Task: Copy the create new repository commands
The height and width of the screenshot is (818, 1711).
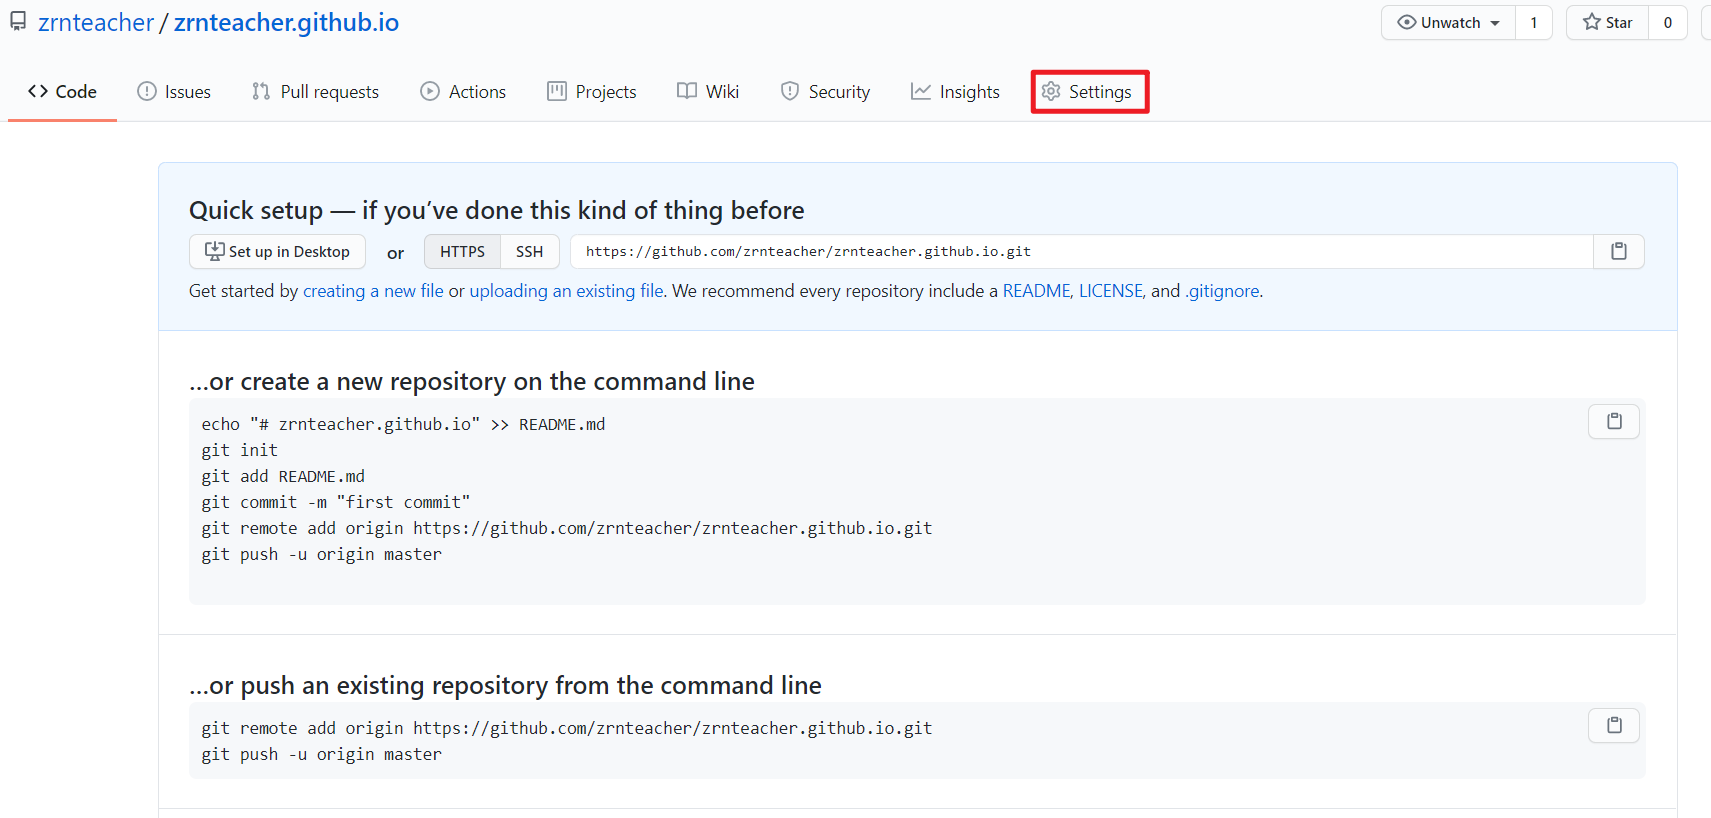Action: (x=1613, y=422)
